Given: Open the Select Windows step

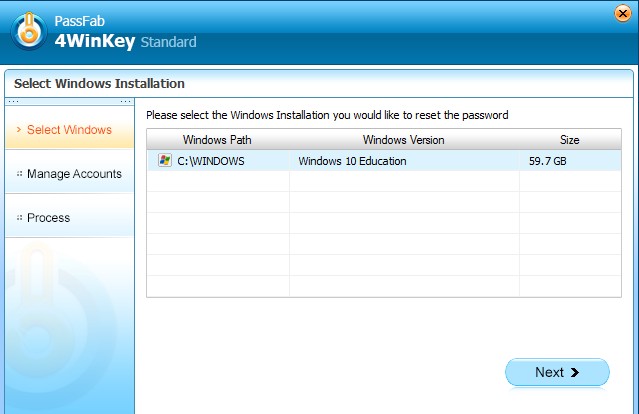Looking at the screenshot, I should 69,130.
